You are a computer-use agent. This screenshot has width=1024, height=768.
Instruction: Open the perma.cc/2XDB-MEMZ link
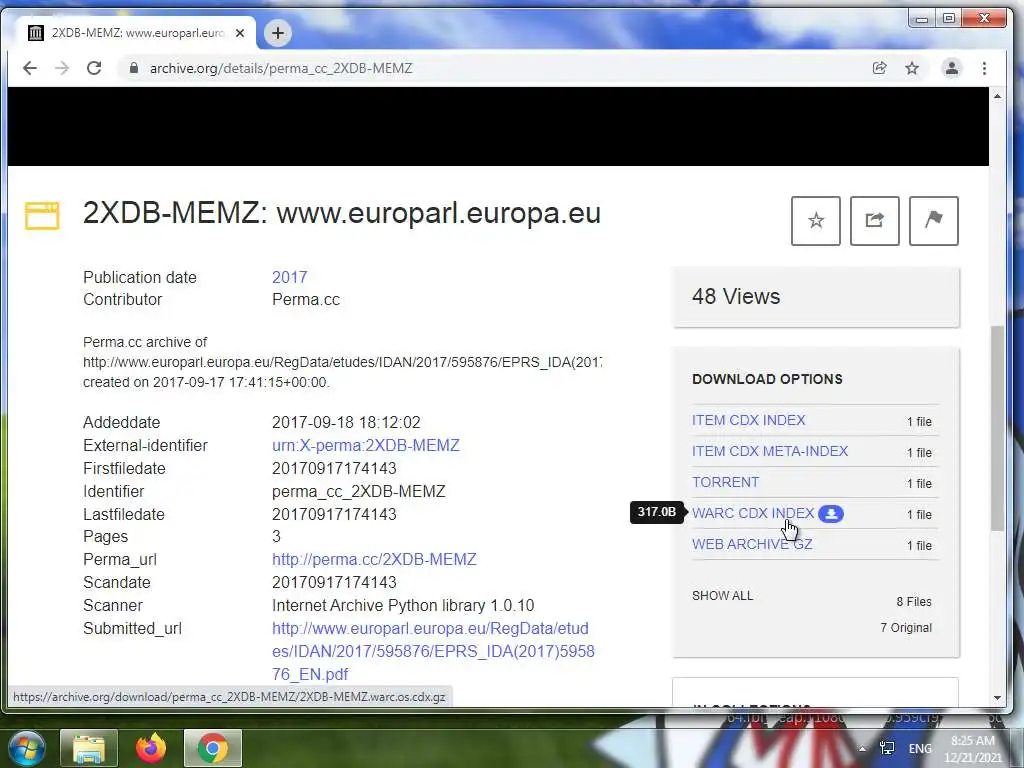click(374, 560)
